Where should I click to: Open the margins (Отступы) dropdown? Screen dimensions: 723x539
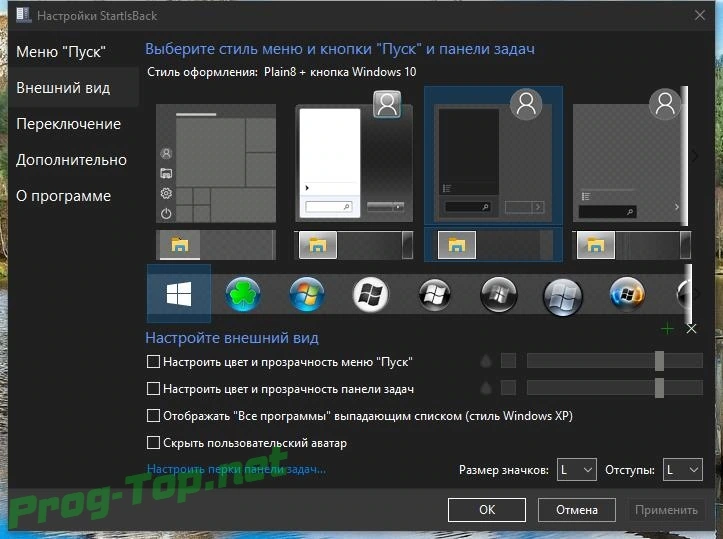click(682, 470)
